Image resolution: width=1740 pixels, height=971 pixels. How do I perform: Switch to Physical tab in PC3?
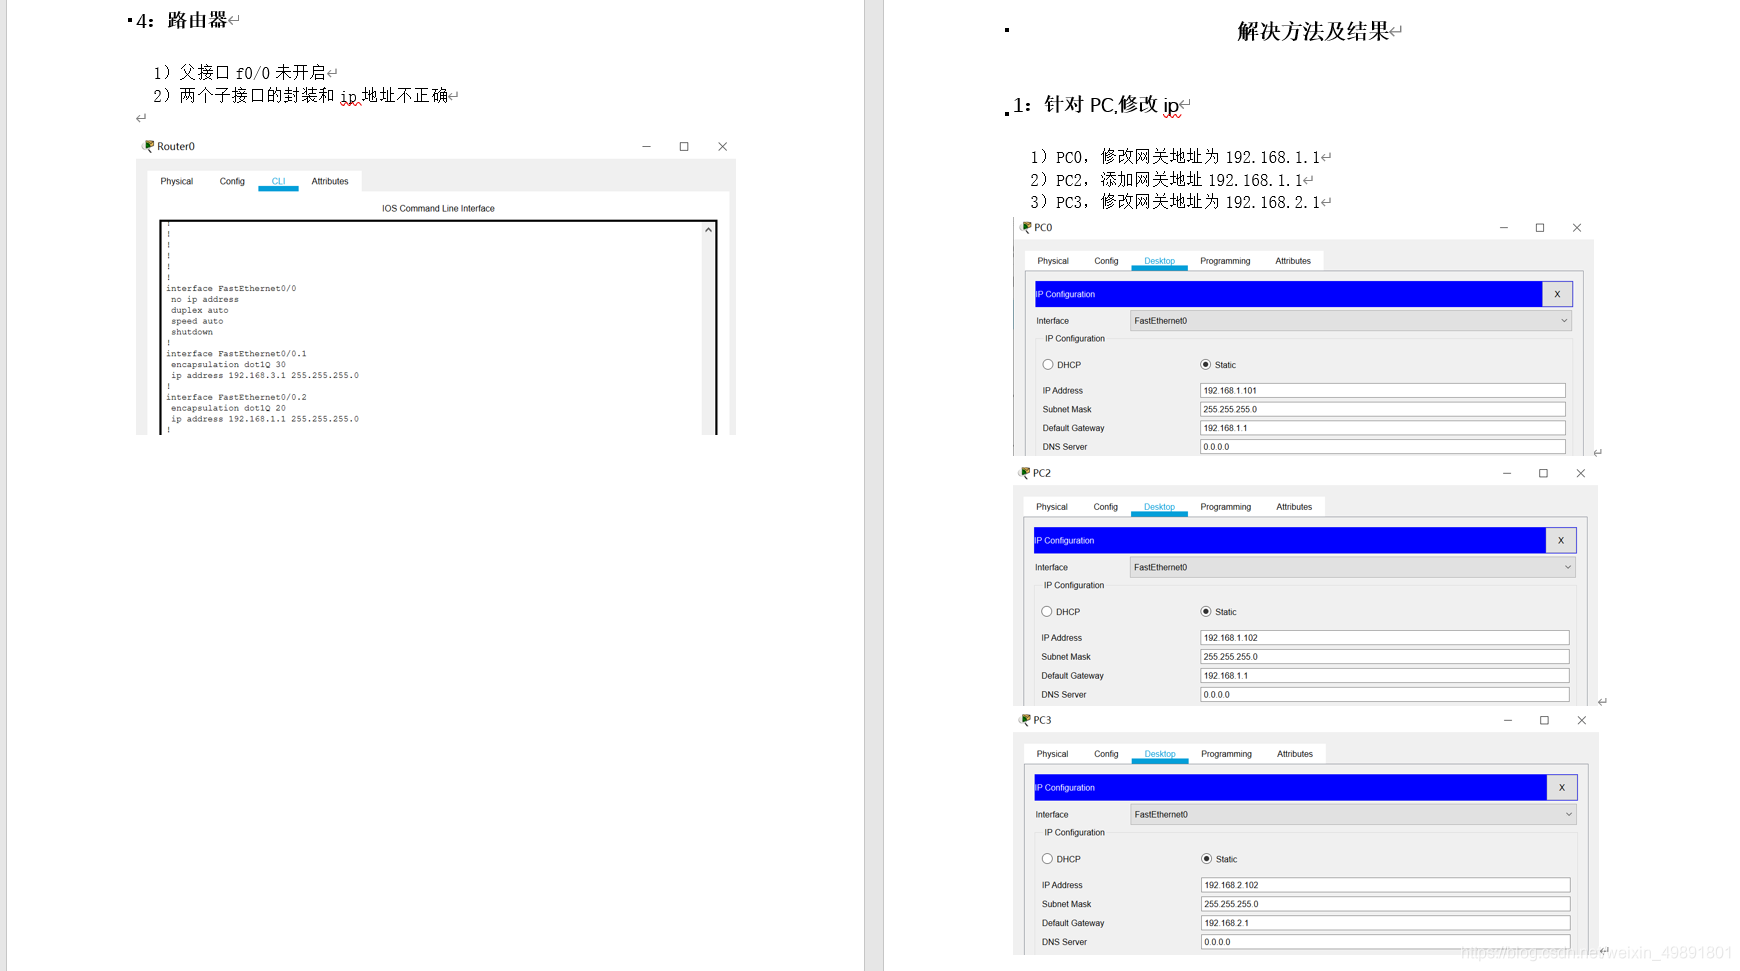(x=1052, y=754)
